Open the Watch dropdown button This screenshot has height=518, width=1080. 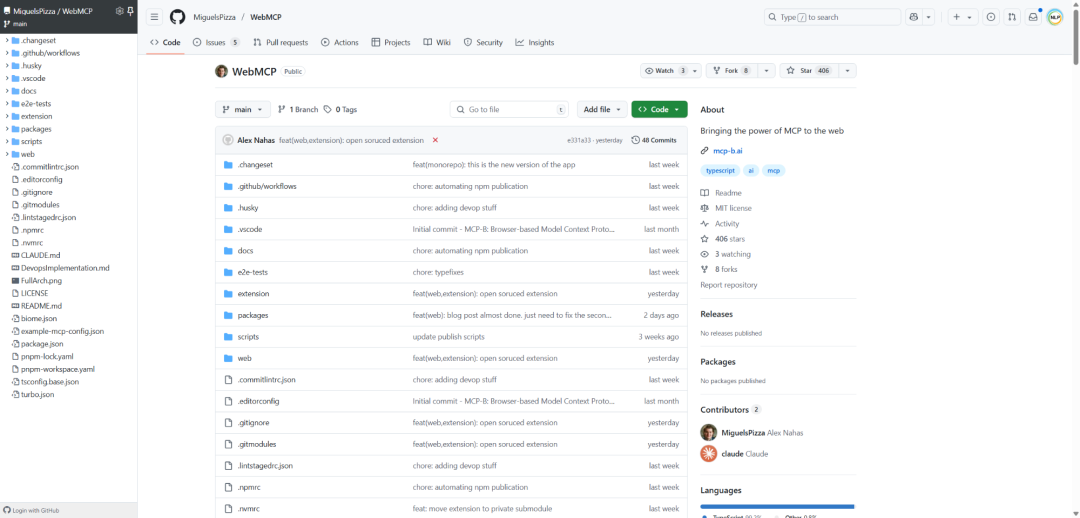[671, 70]
